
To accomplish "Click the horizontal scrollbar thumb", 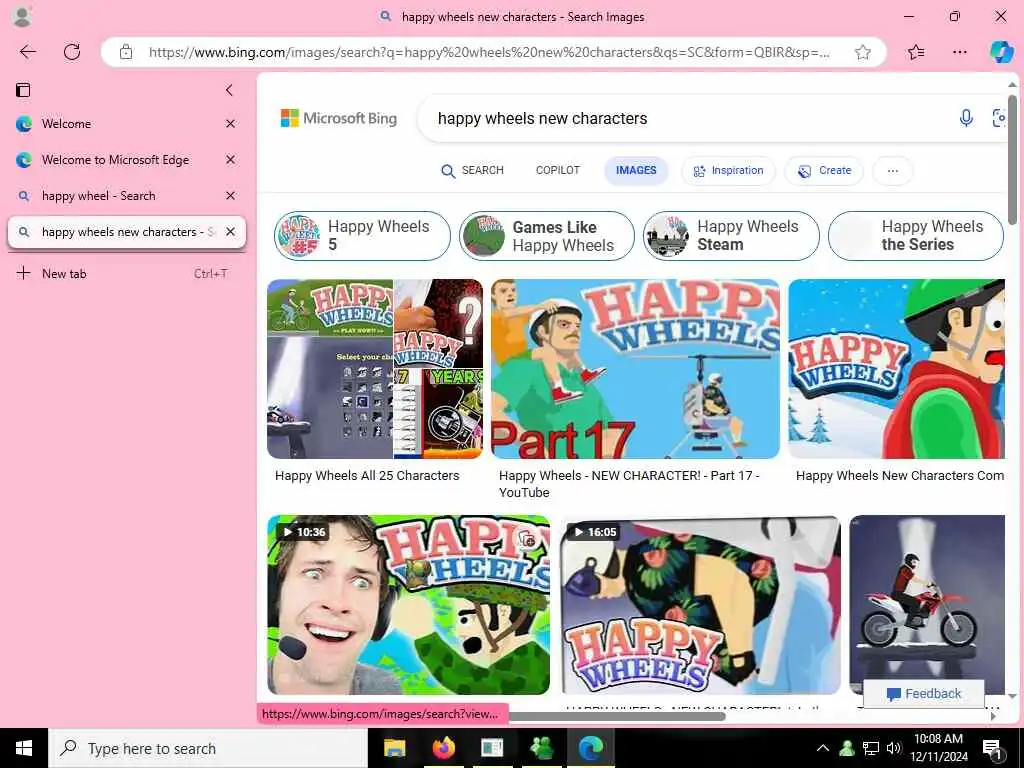I will [x=617, y=716].
